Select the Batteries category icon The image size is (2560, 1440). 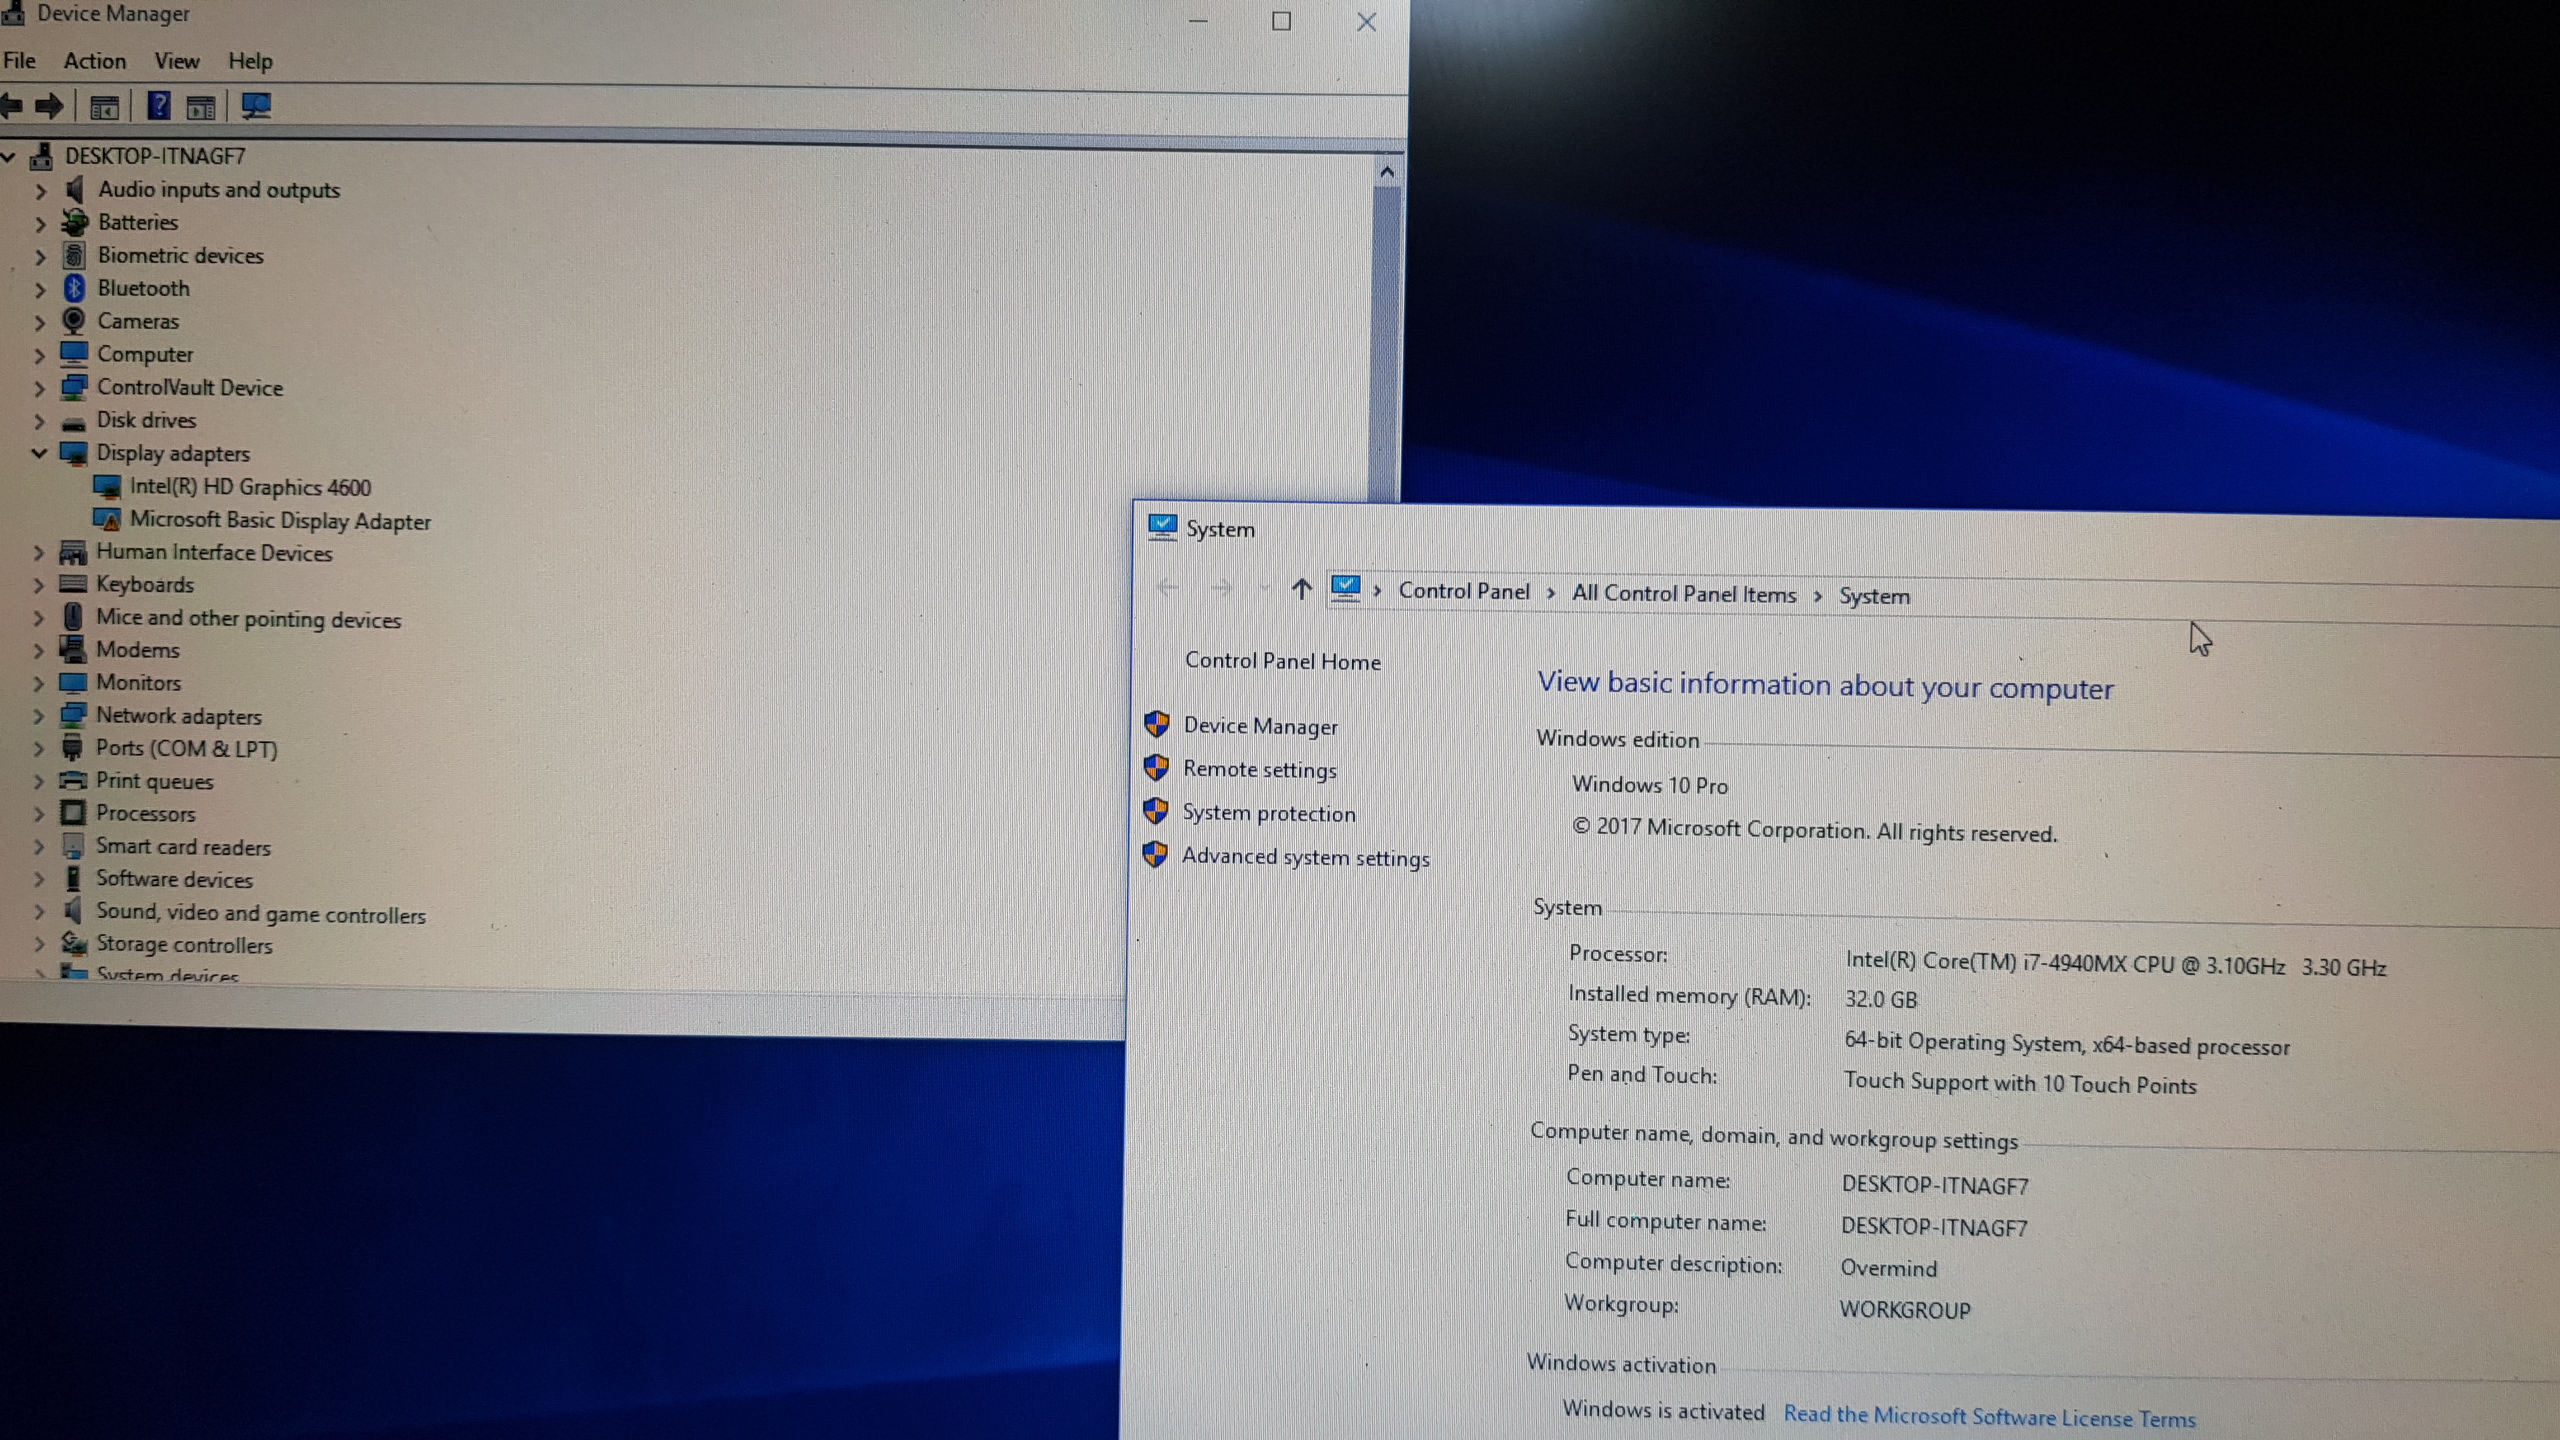coord(74,222)
